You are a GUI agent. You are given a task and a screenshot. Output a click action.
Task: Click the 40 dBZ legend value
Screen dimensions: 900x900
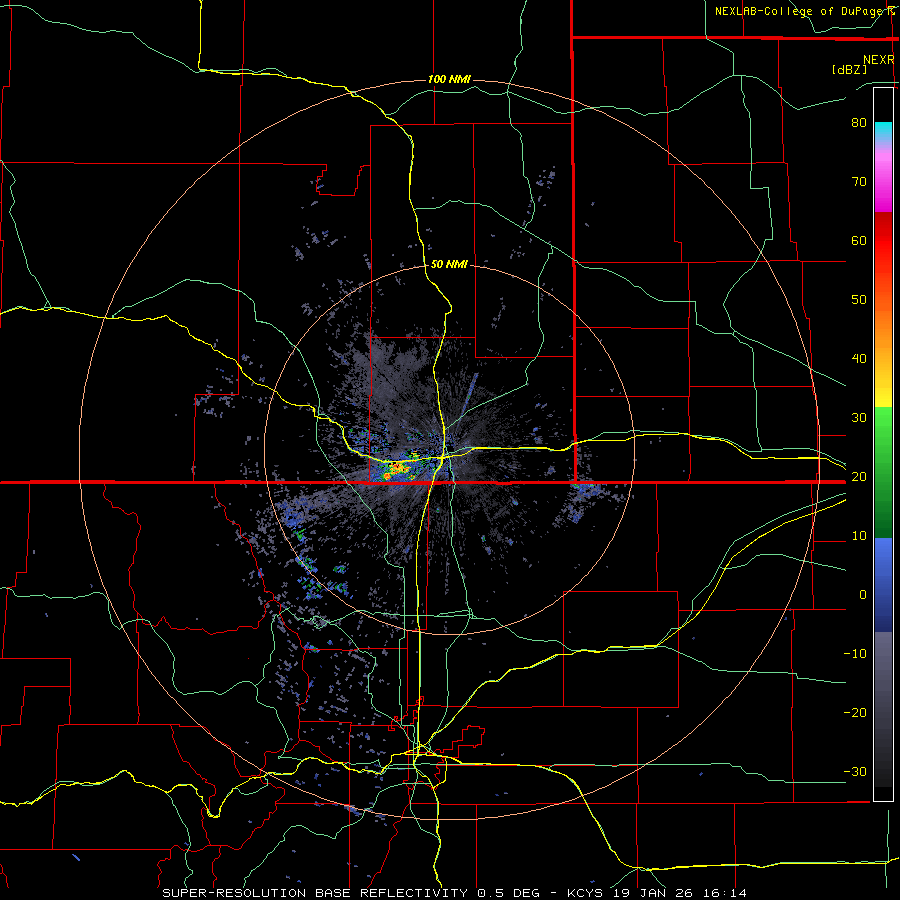pyautogui.click(x=859, y=359)
